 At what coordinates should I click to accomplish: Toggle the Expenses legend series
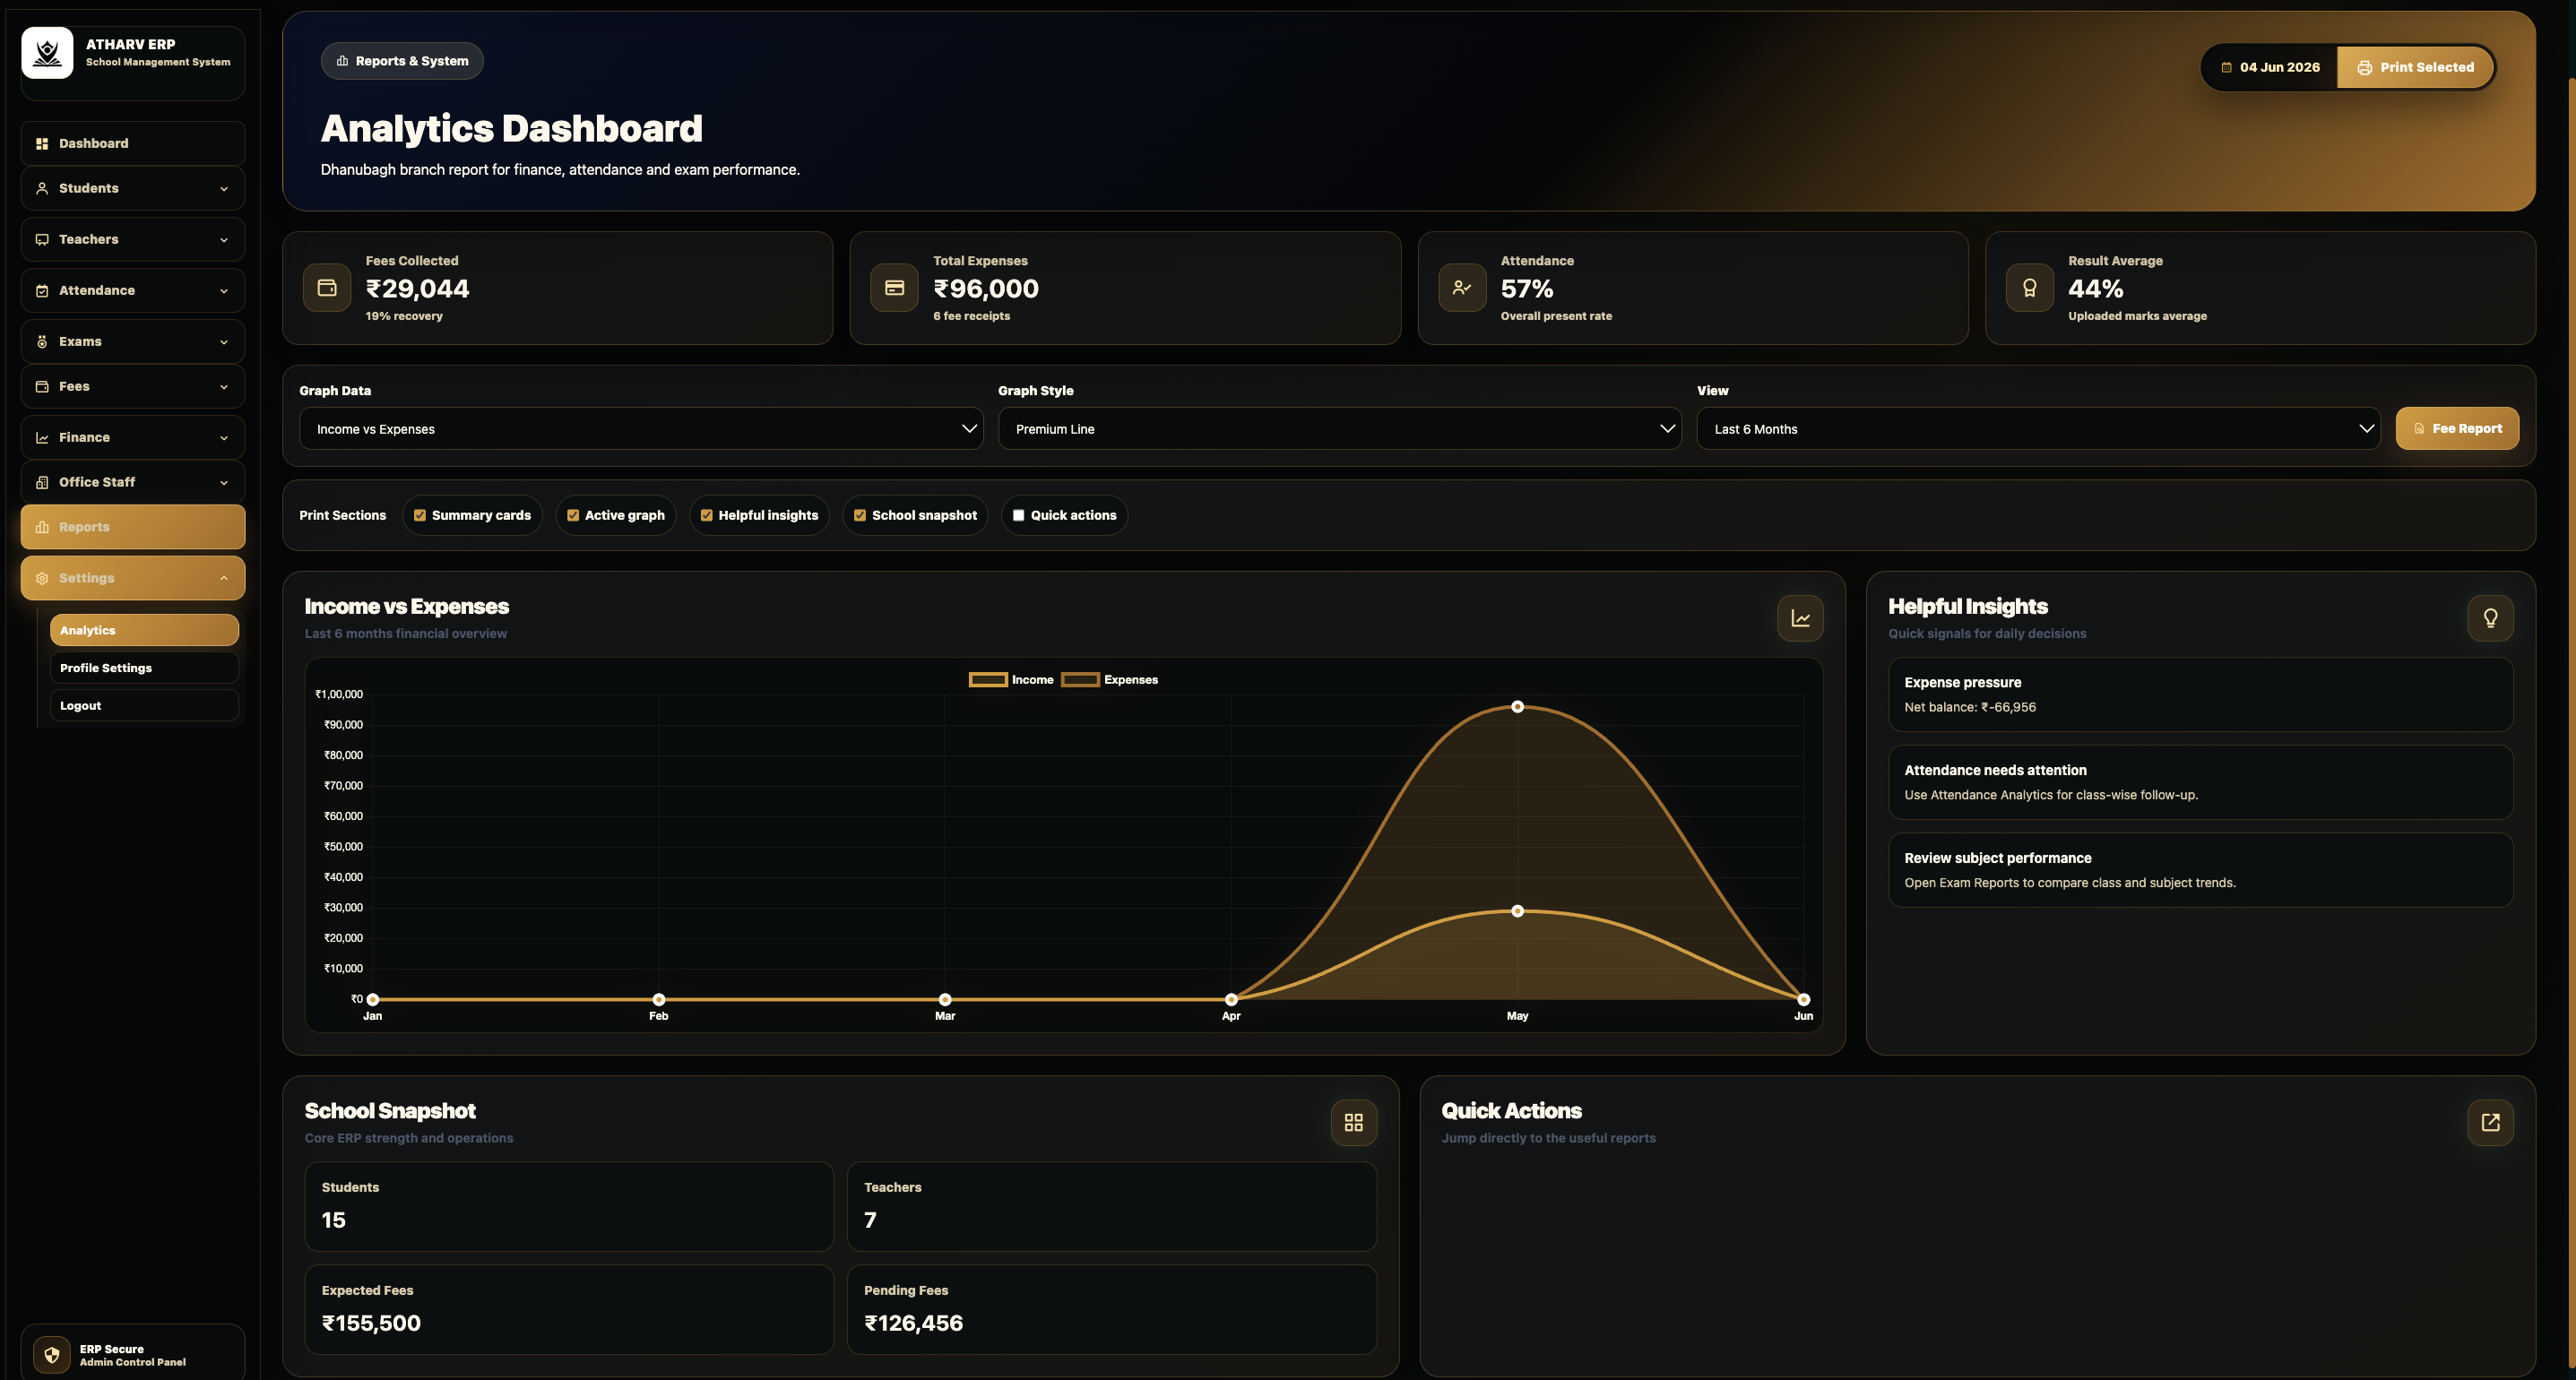click(x=1109, y=680)
